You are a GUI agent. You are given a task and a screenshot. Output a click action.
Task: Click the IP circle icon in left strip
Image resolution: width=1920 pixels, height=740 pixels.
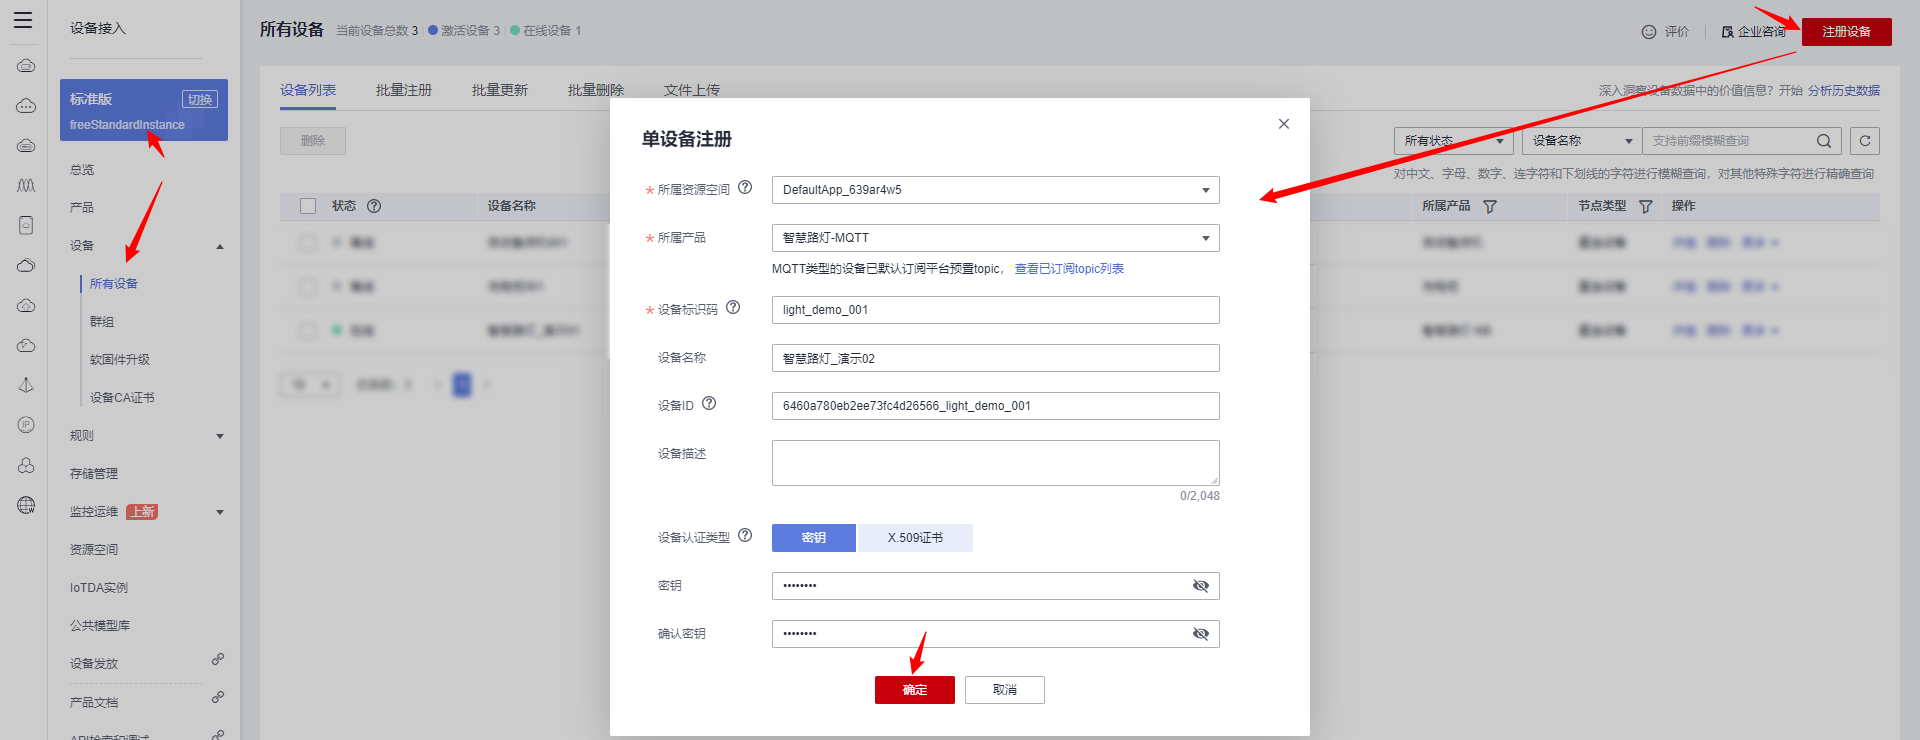pos(26,425)
